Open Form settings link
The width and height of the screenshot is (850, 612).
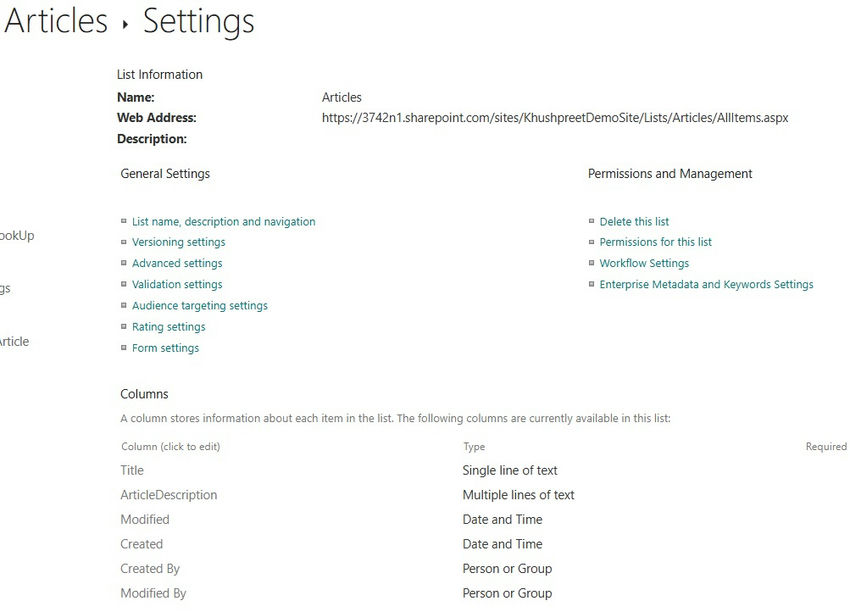pyautogui.click(x=165, y=348)
